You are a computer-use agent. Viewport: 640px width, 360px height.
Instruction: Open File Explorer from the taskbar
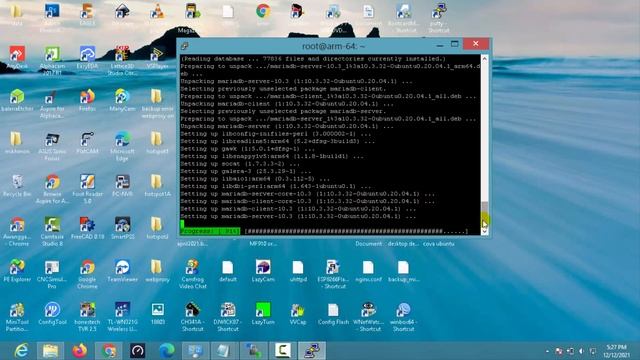(x=50, y=351)
